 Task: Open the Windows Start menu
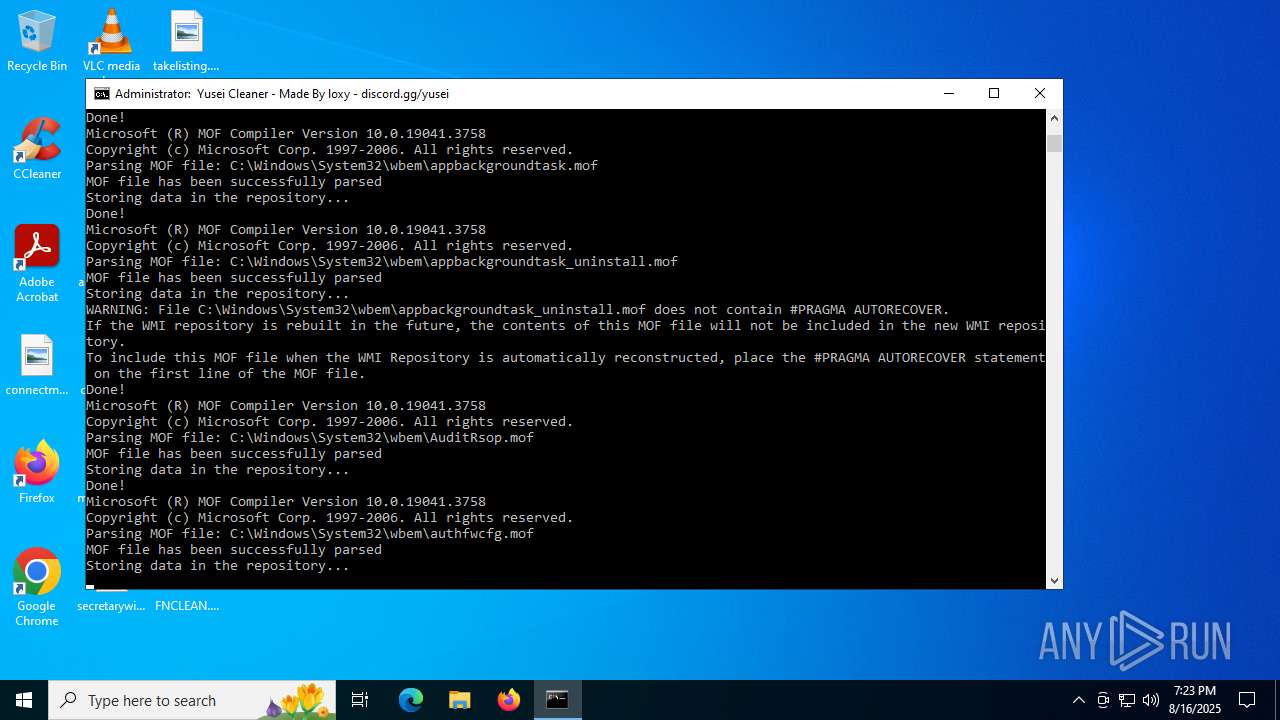(x=24, y=700)
